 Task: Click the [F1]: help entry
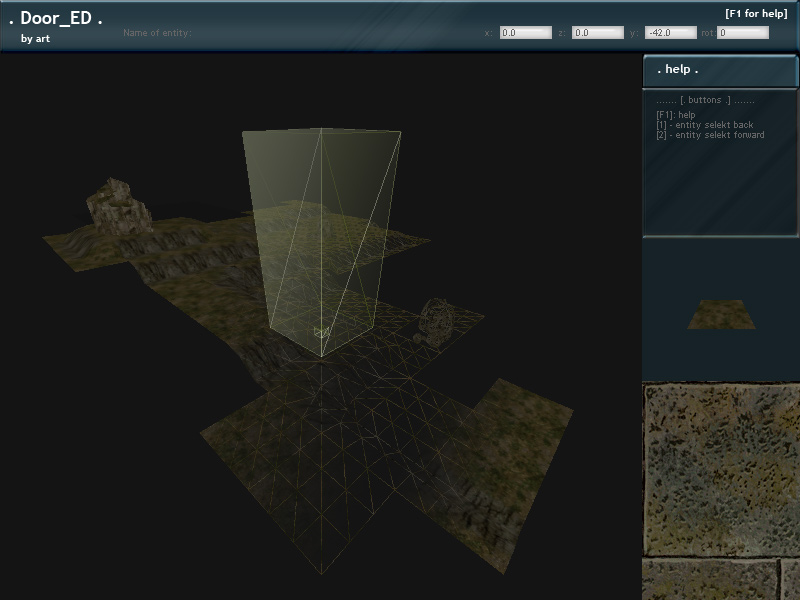tap(676, 115)
